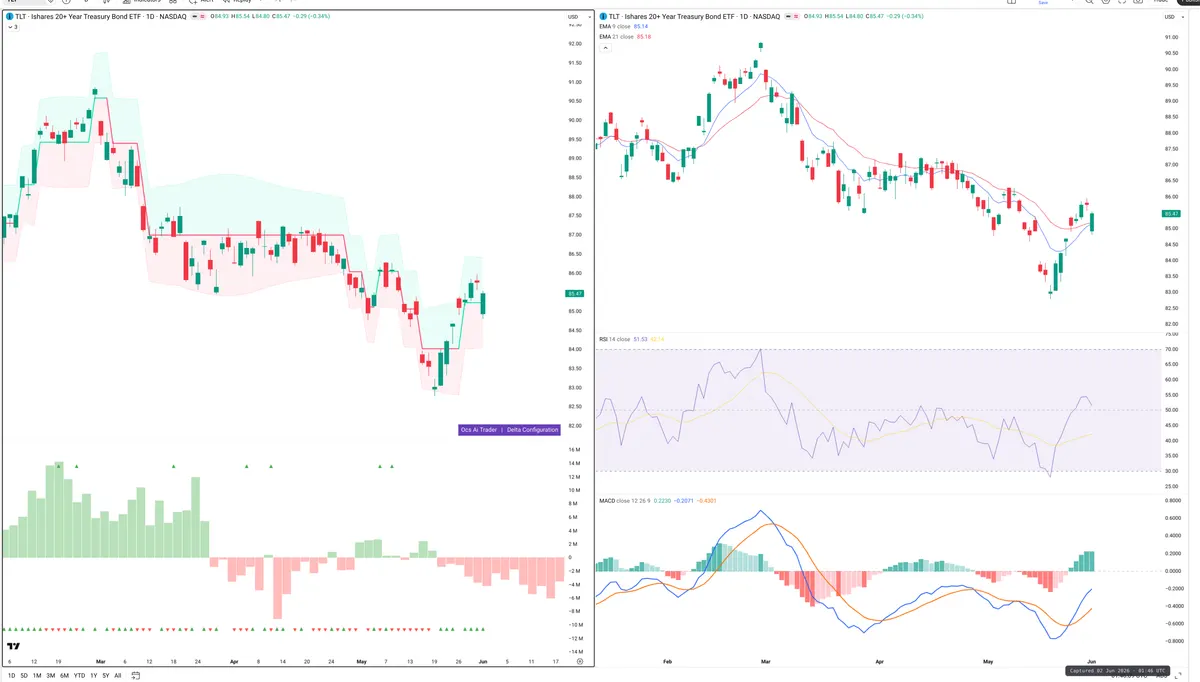This screenshot has height=682, width=1200.
Task: Set time range to 1M
Action: [x=37, y=675]
